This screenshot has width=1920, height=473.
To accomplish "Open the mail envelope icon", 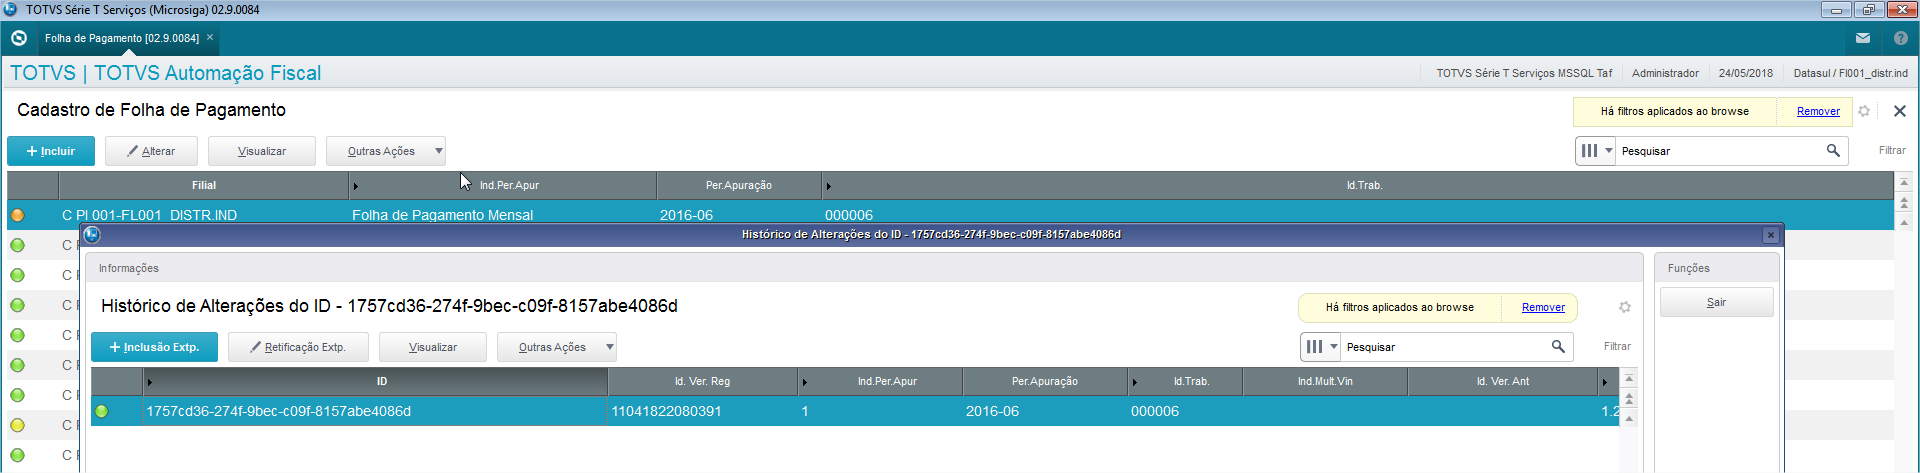I will 1863,38.
